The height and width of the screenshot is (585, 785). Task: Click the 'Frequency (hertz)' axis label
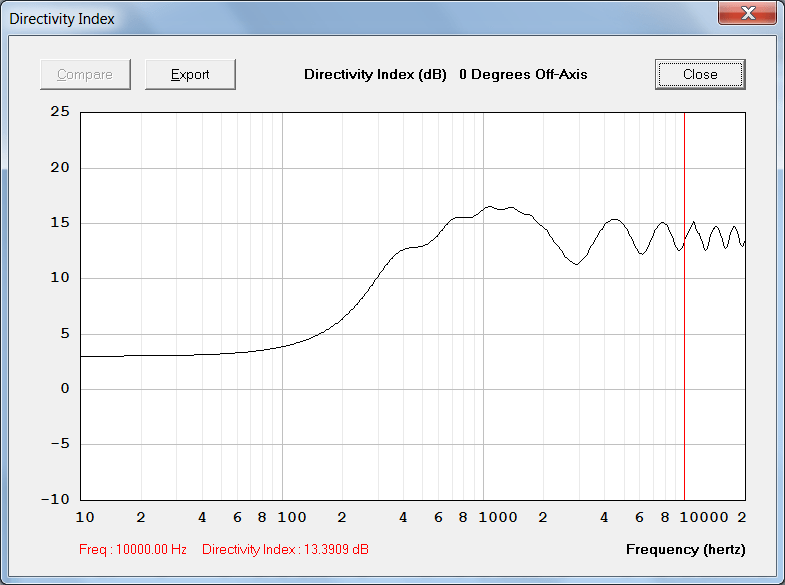coord(685,549)
